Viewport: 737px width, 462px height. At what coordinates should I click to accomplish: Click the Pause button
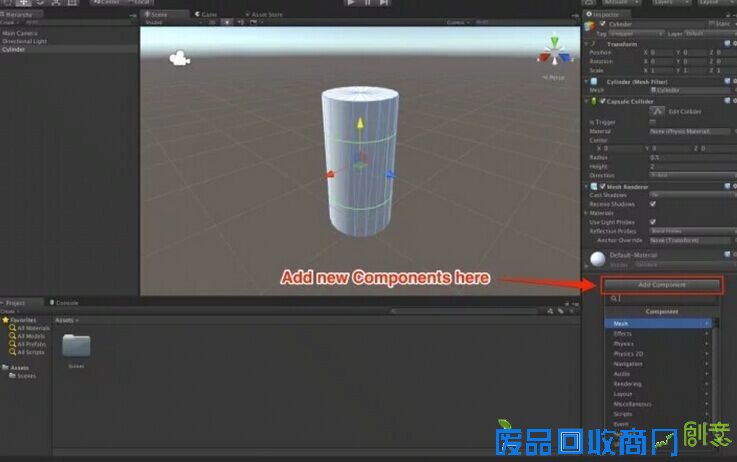coord(368,2)
